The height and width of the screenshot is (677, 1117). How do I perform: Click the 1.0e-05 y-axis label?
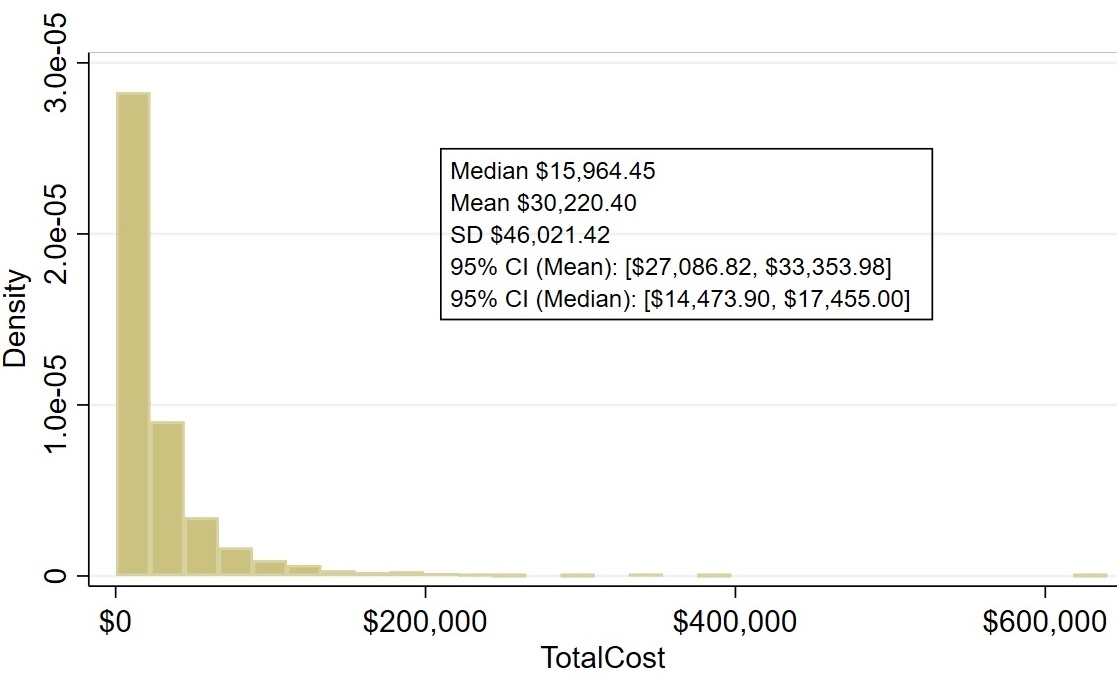tap(58, 405)
